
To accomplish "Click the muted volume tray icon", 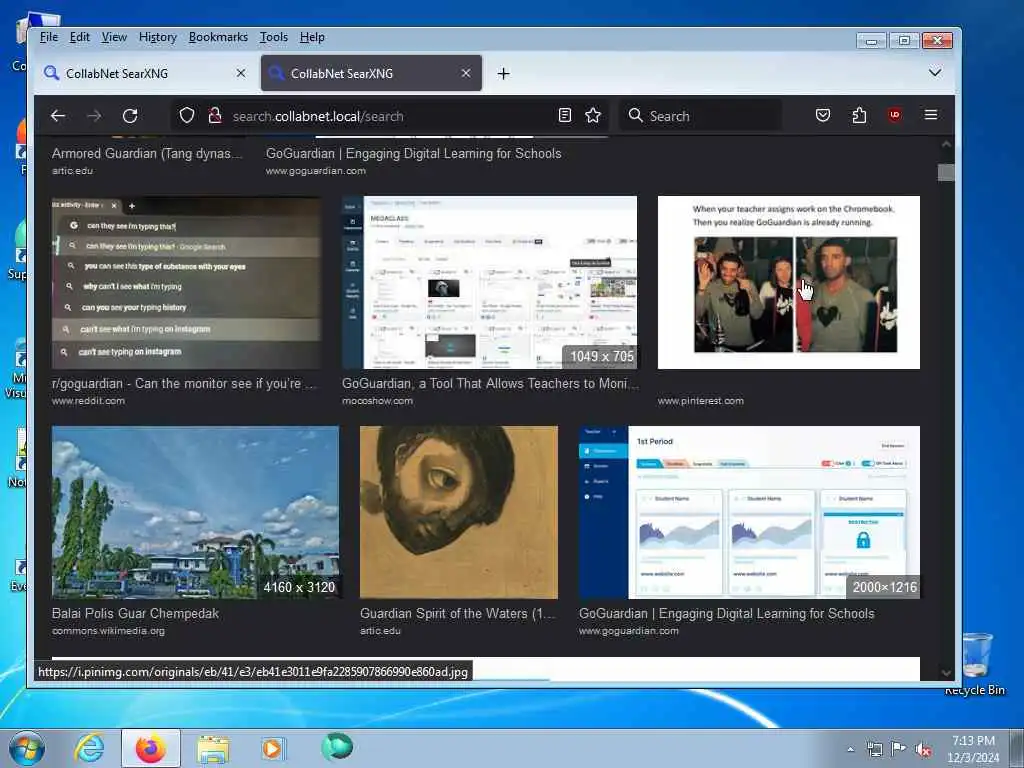I will pos(923,749).
